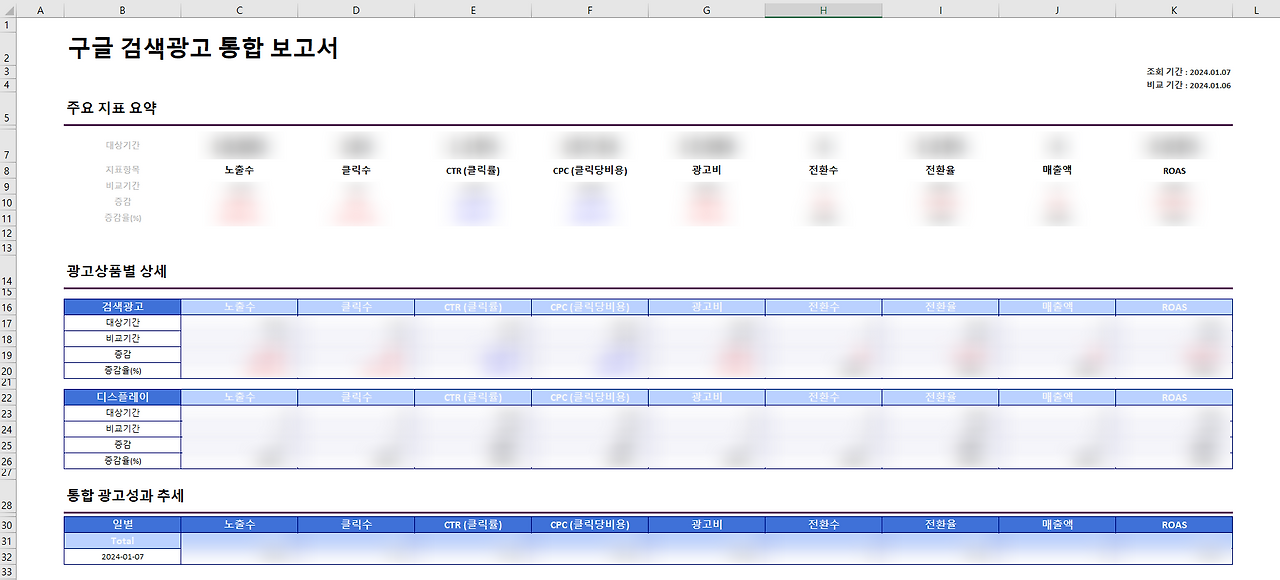Select column K header
Image resolution: width=1280 pixels, height=580 pixels.
tap(1174, 10)
